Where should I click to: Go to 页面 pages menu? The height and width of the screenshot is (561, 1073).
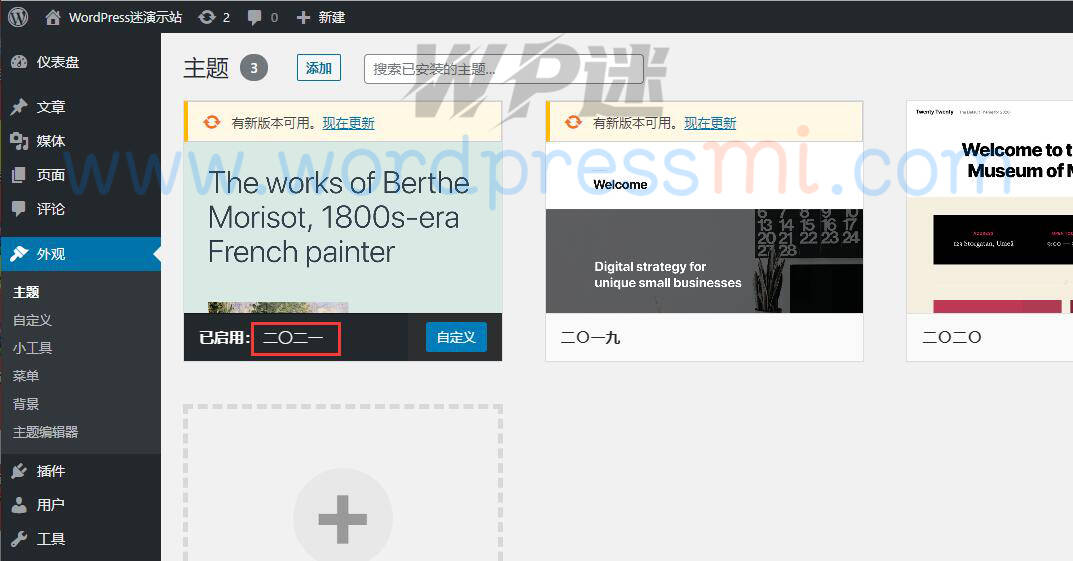point(50,175)
